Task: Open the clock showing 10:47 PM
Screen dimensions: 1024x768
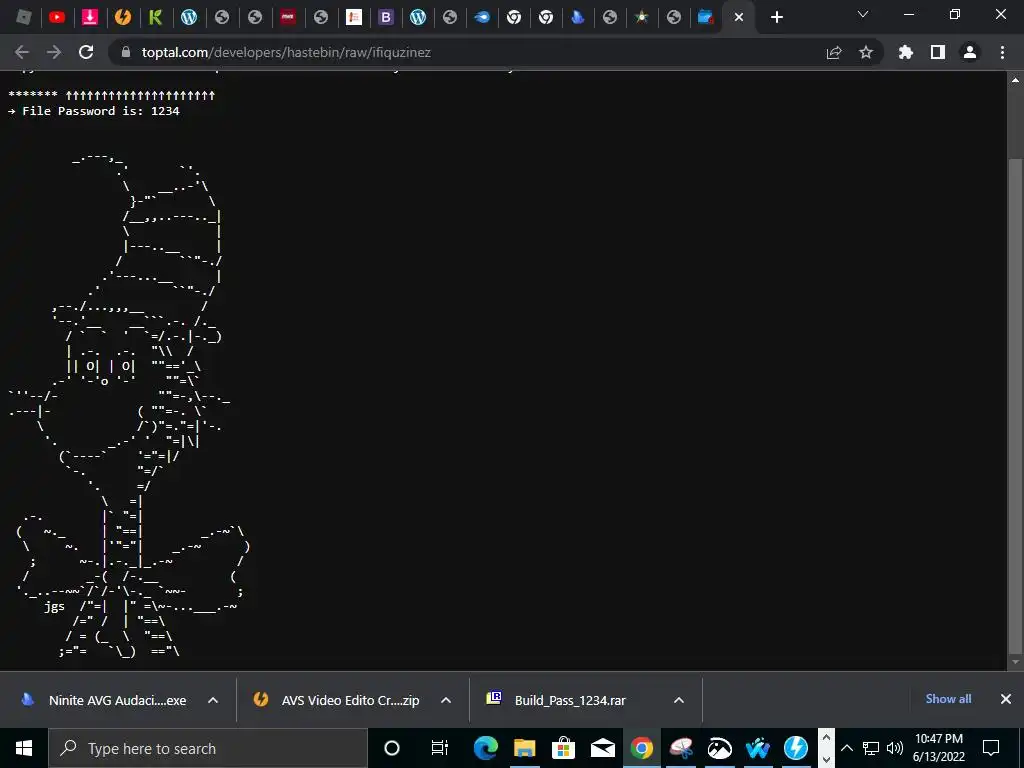Action: point(938,748)
